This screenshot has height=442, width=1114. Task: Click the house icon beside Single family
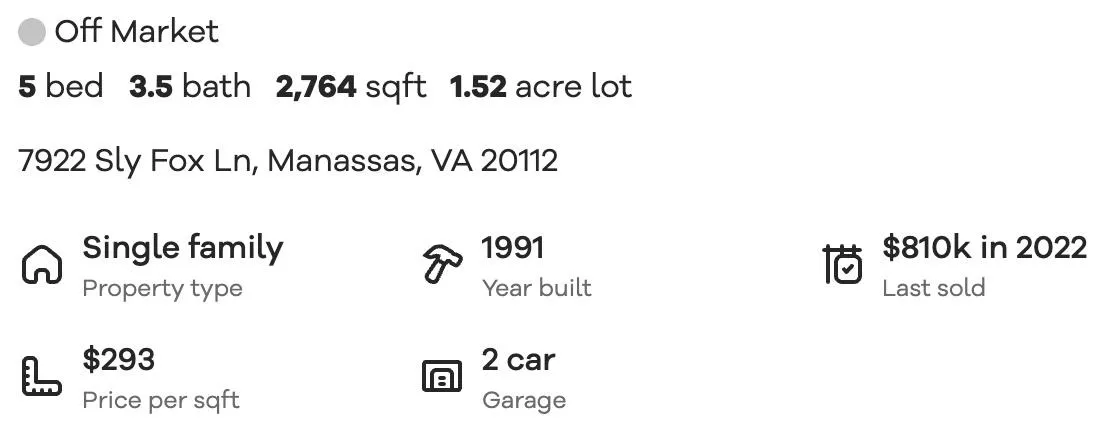click(42, 264)
